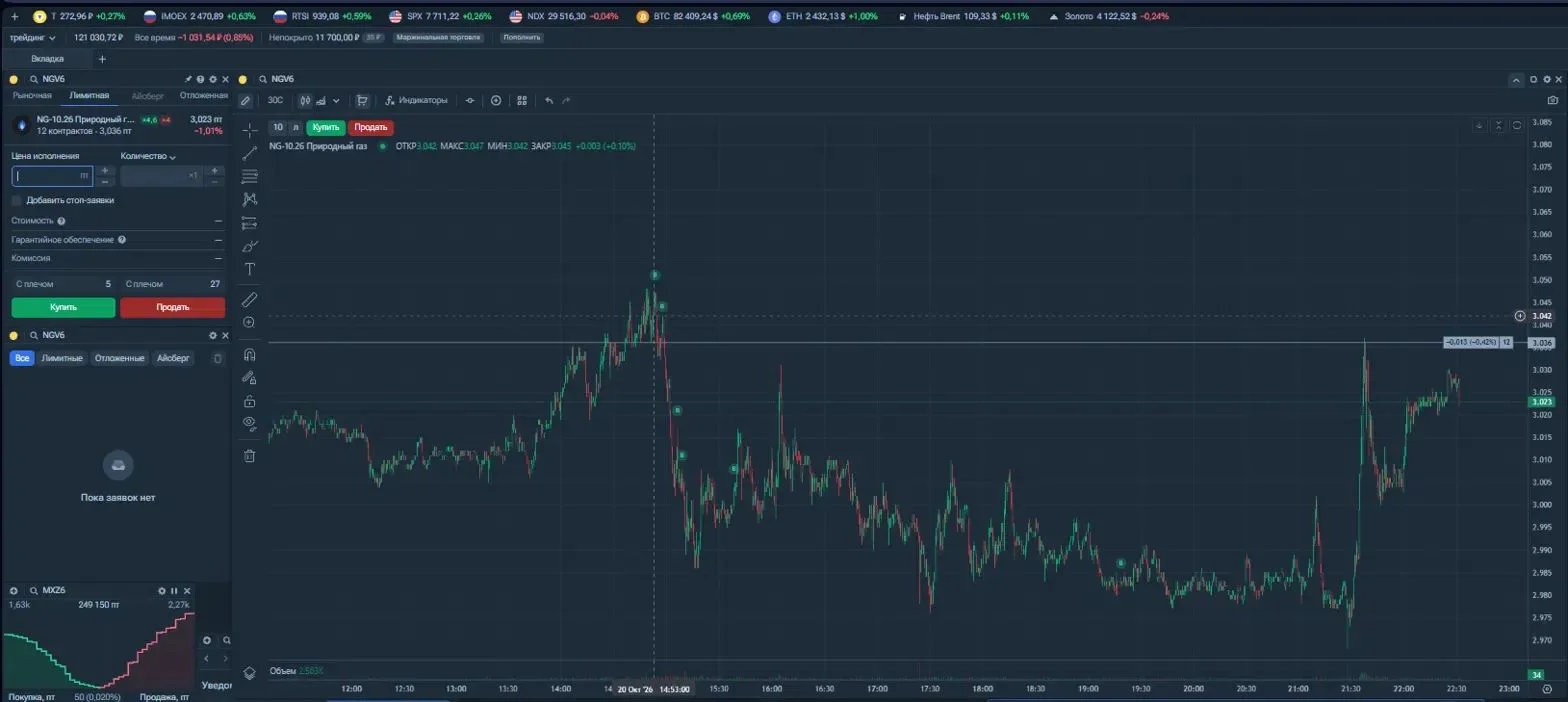Click the red Продать button in order panel
The height and width of the screenshot is (702, 1568).
click(x=173, y=307)
